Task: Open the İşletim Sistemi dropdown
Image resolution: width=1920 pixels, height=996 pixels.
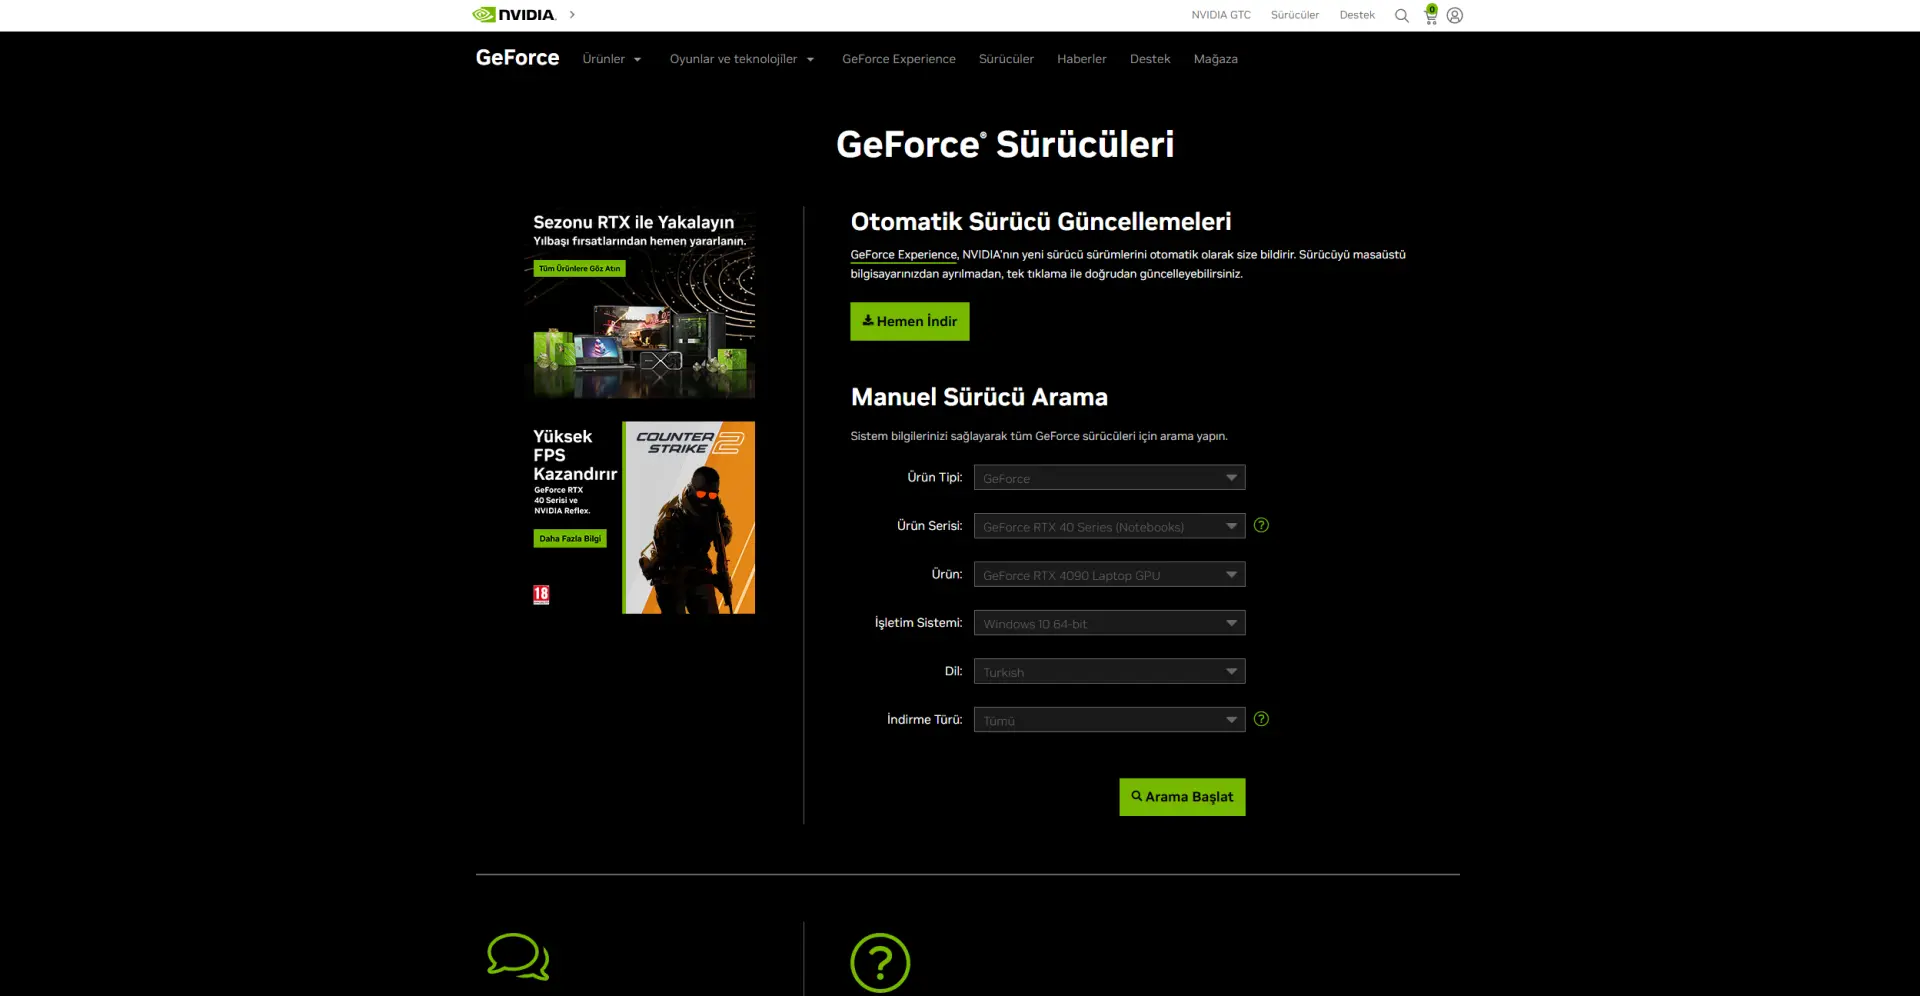Action: [1109, 623]
